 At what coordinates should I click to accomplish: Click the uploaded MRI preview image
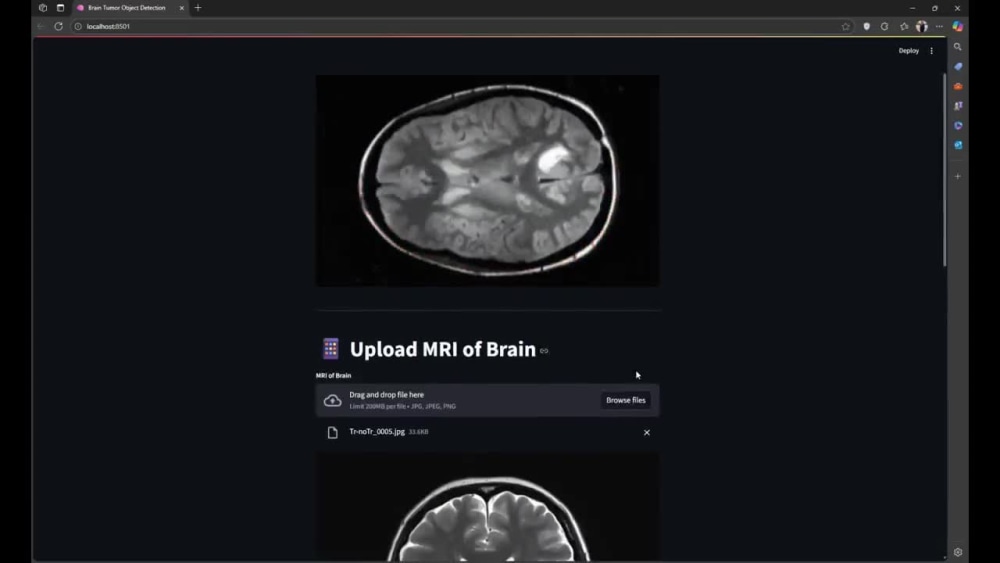point(487,507)
